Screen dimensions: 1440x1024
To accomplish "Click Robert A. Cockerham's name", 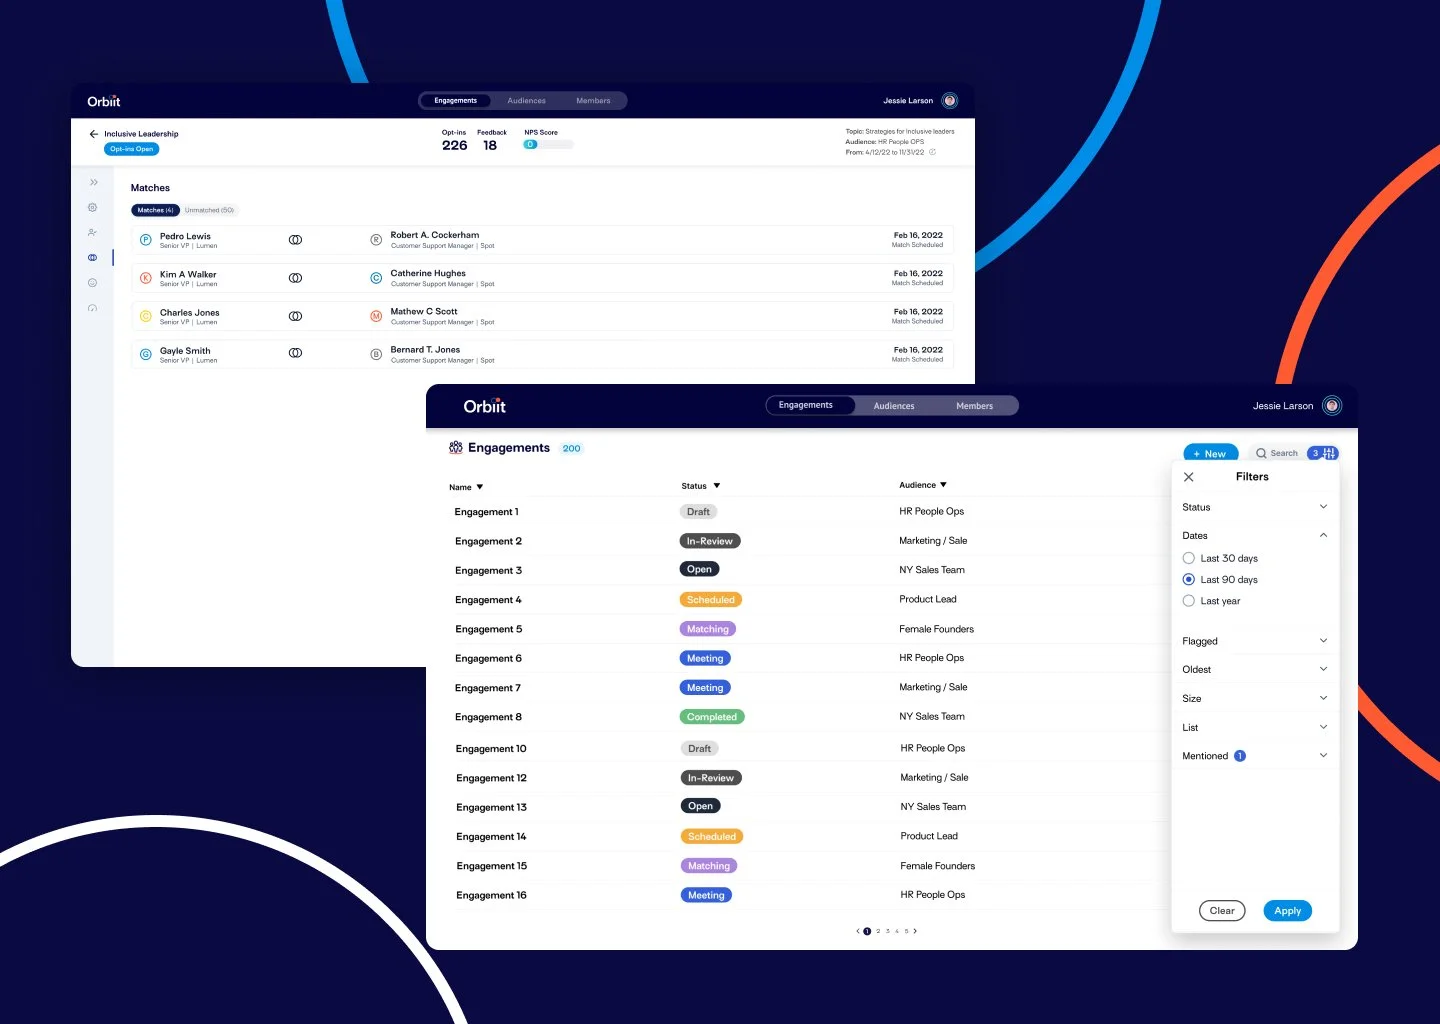I will (x=434, y=235).
